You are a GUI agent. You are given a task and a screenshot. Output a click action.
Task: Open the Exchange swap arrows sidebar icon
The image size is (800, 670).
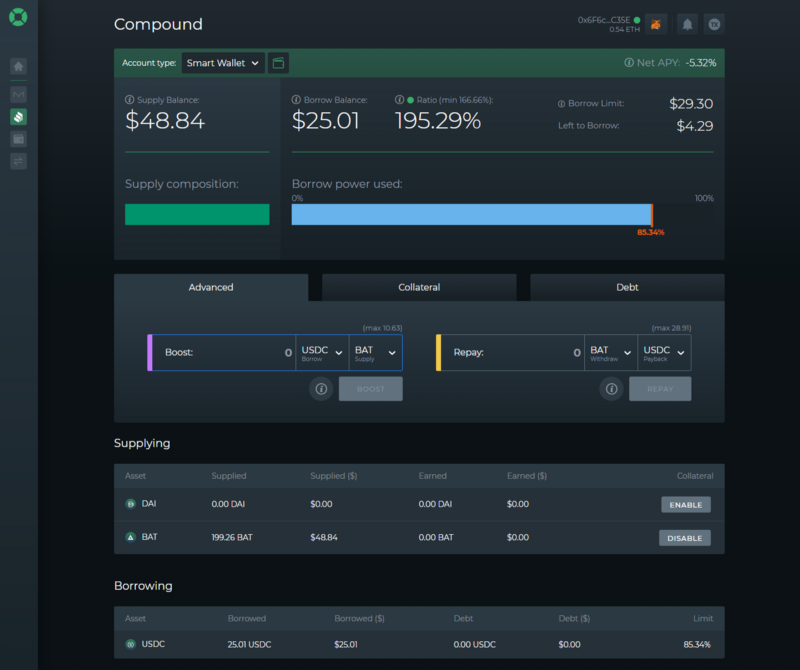coord(18,161)
